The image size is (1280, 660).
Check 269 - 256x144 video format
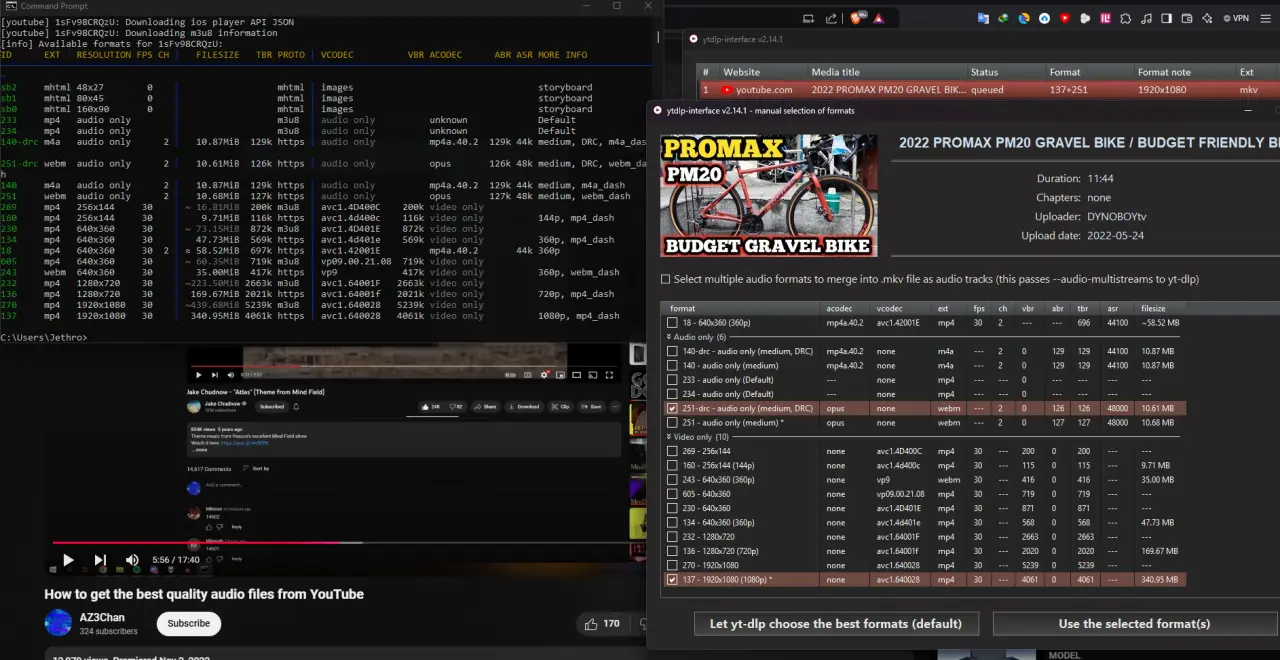tap(673, 451)
